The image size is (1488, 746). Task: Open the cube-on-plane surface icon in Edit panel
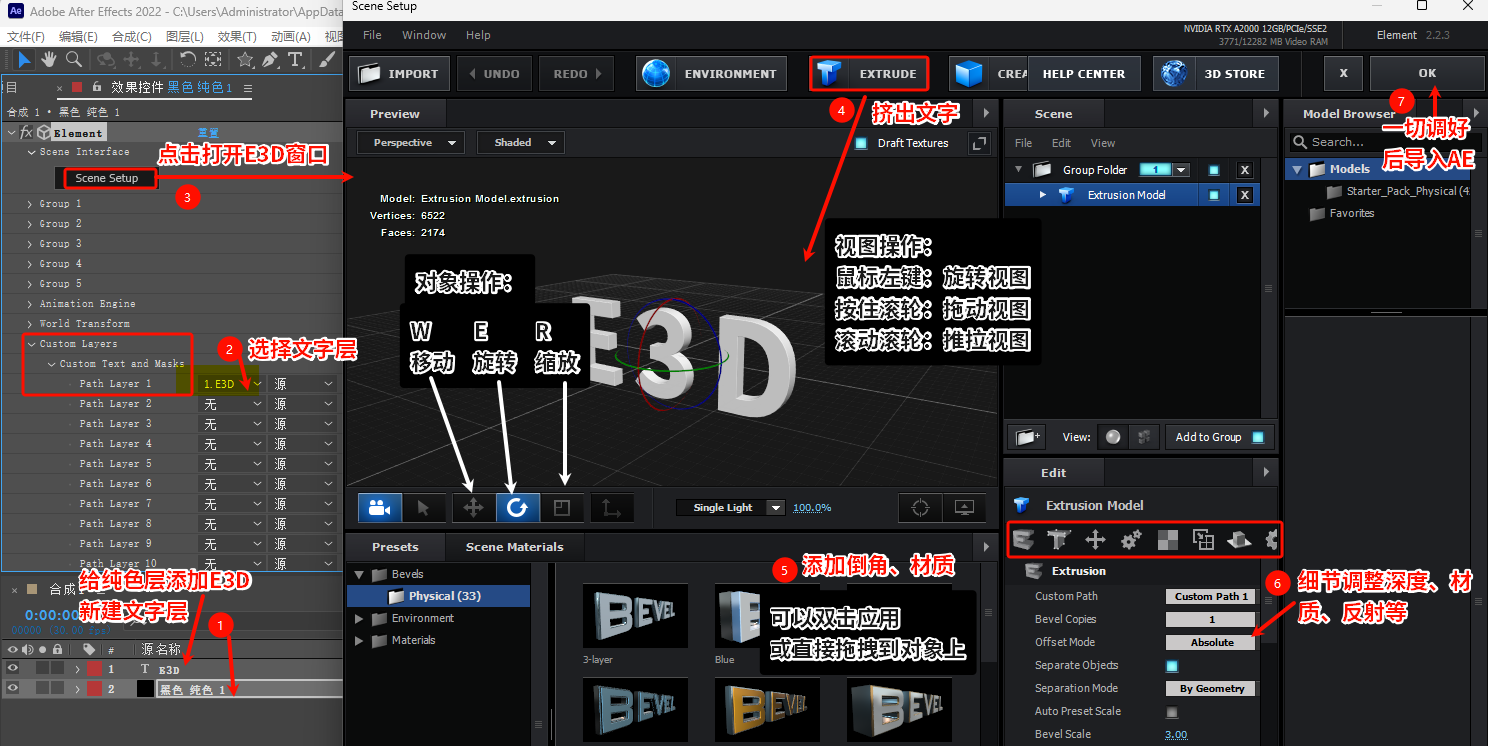1239,540
